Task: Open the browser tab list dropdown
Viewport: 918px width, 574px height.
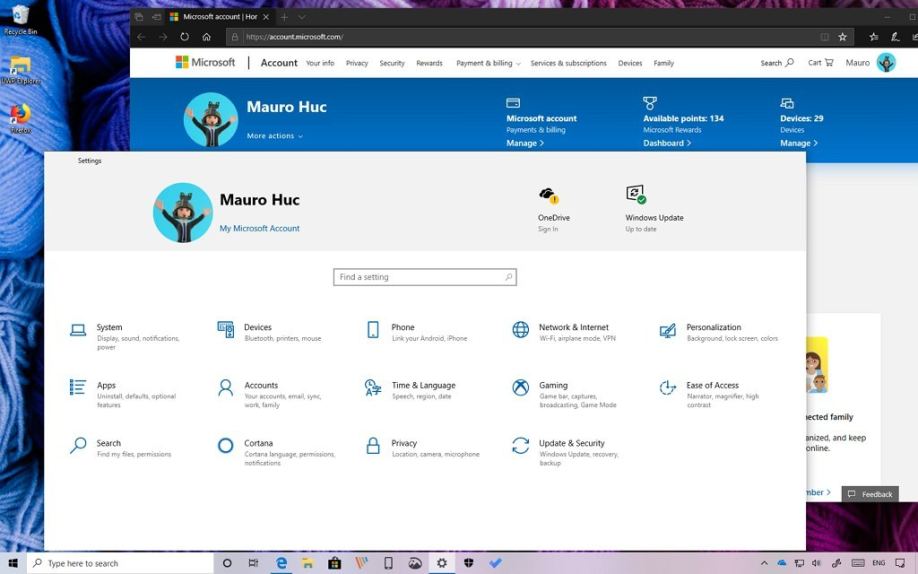Action: (x=302, y=17)
